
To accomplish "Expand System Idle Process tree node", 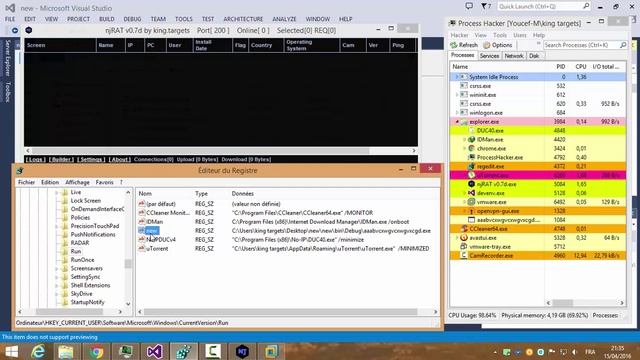I will pos(457,77).
